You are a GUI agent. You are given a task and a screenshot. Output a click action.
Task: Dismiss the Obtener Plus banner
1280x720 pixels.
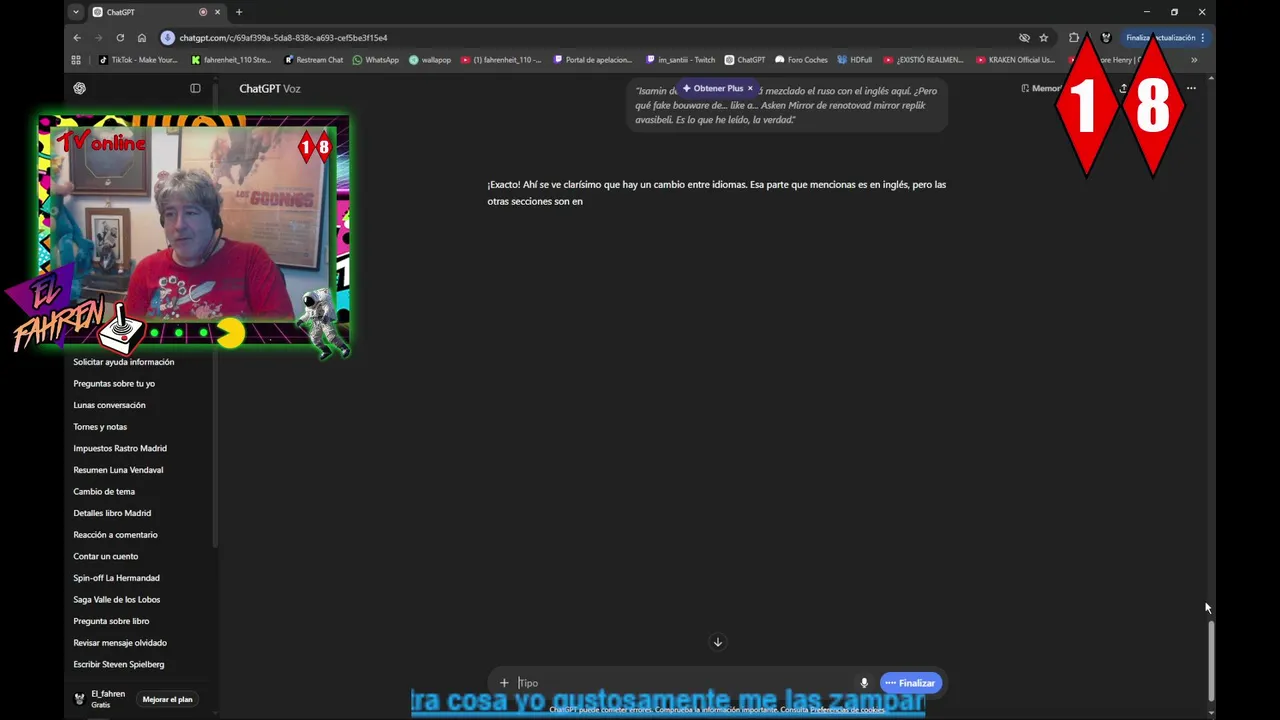click(750, 88)
